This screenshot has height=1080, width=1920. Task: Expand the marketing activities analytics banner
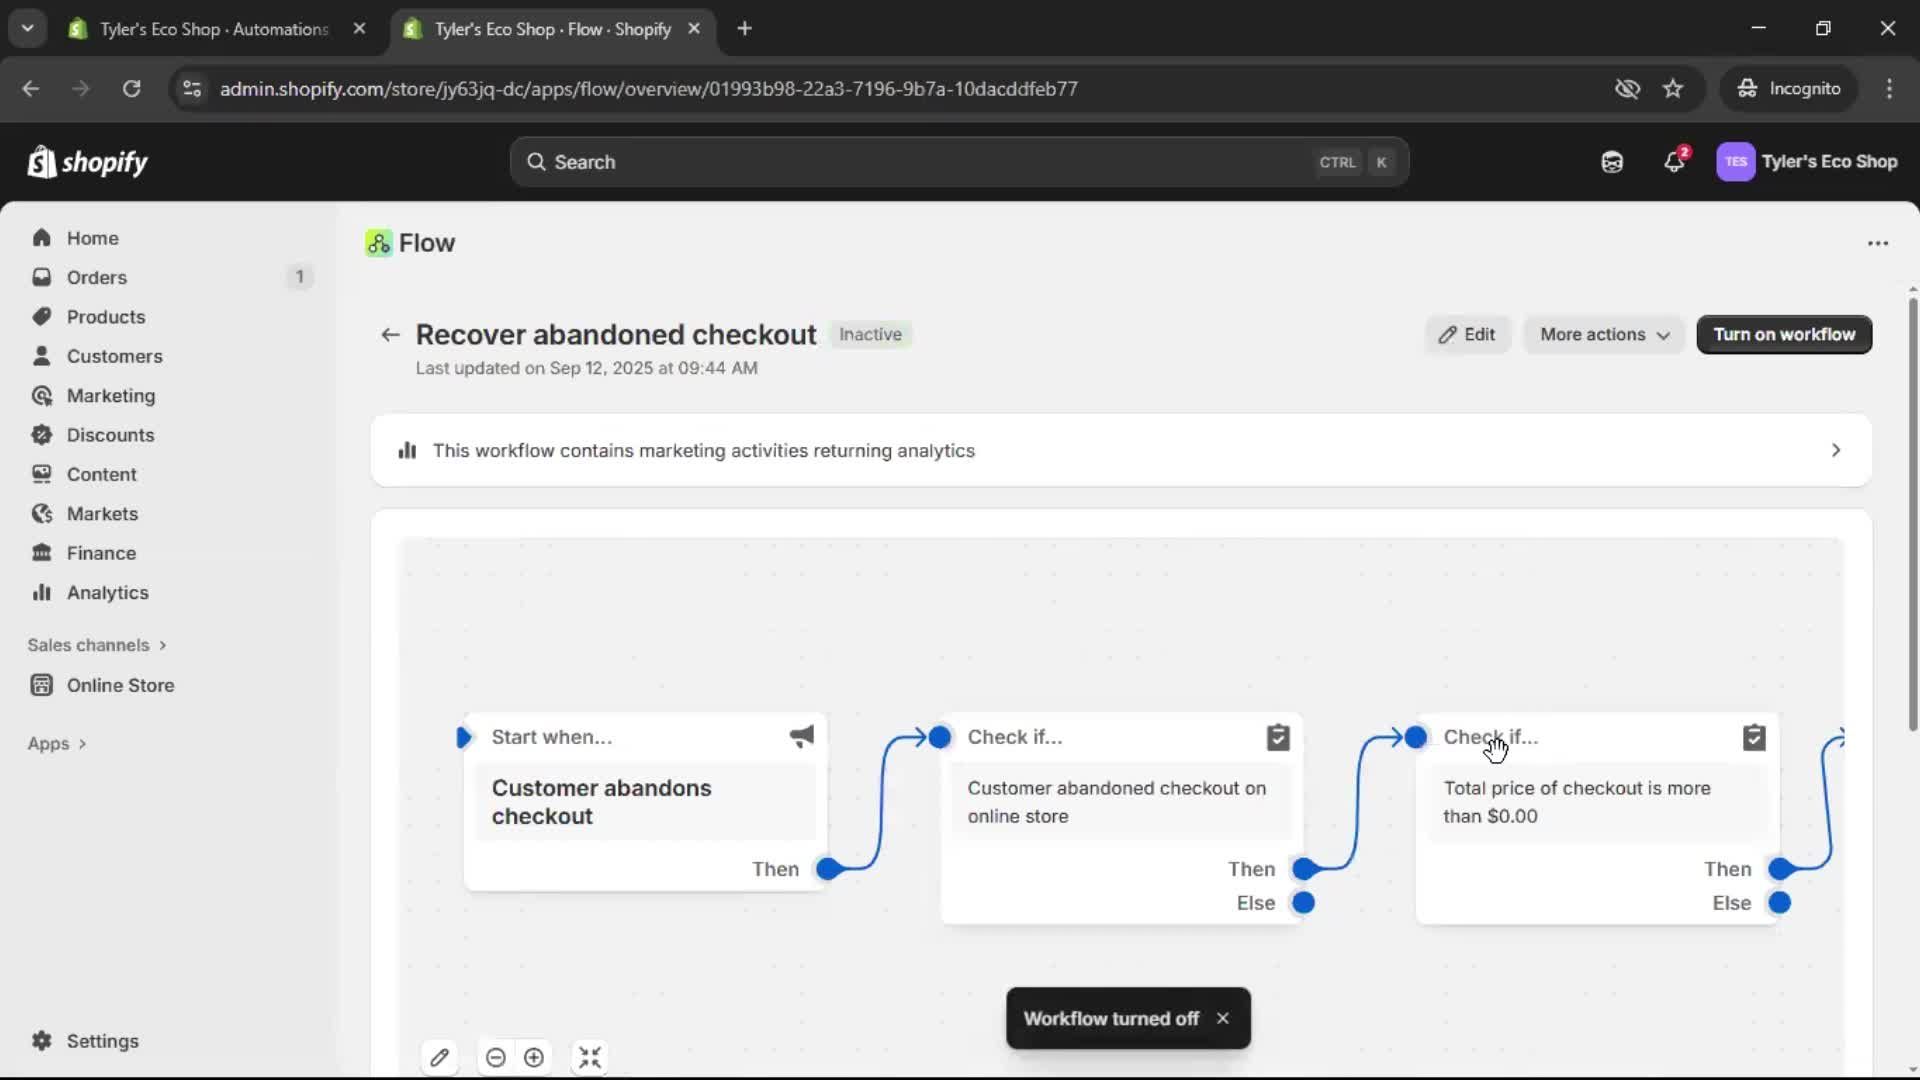1836,450
